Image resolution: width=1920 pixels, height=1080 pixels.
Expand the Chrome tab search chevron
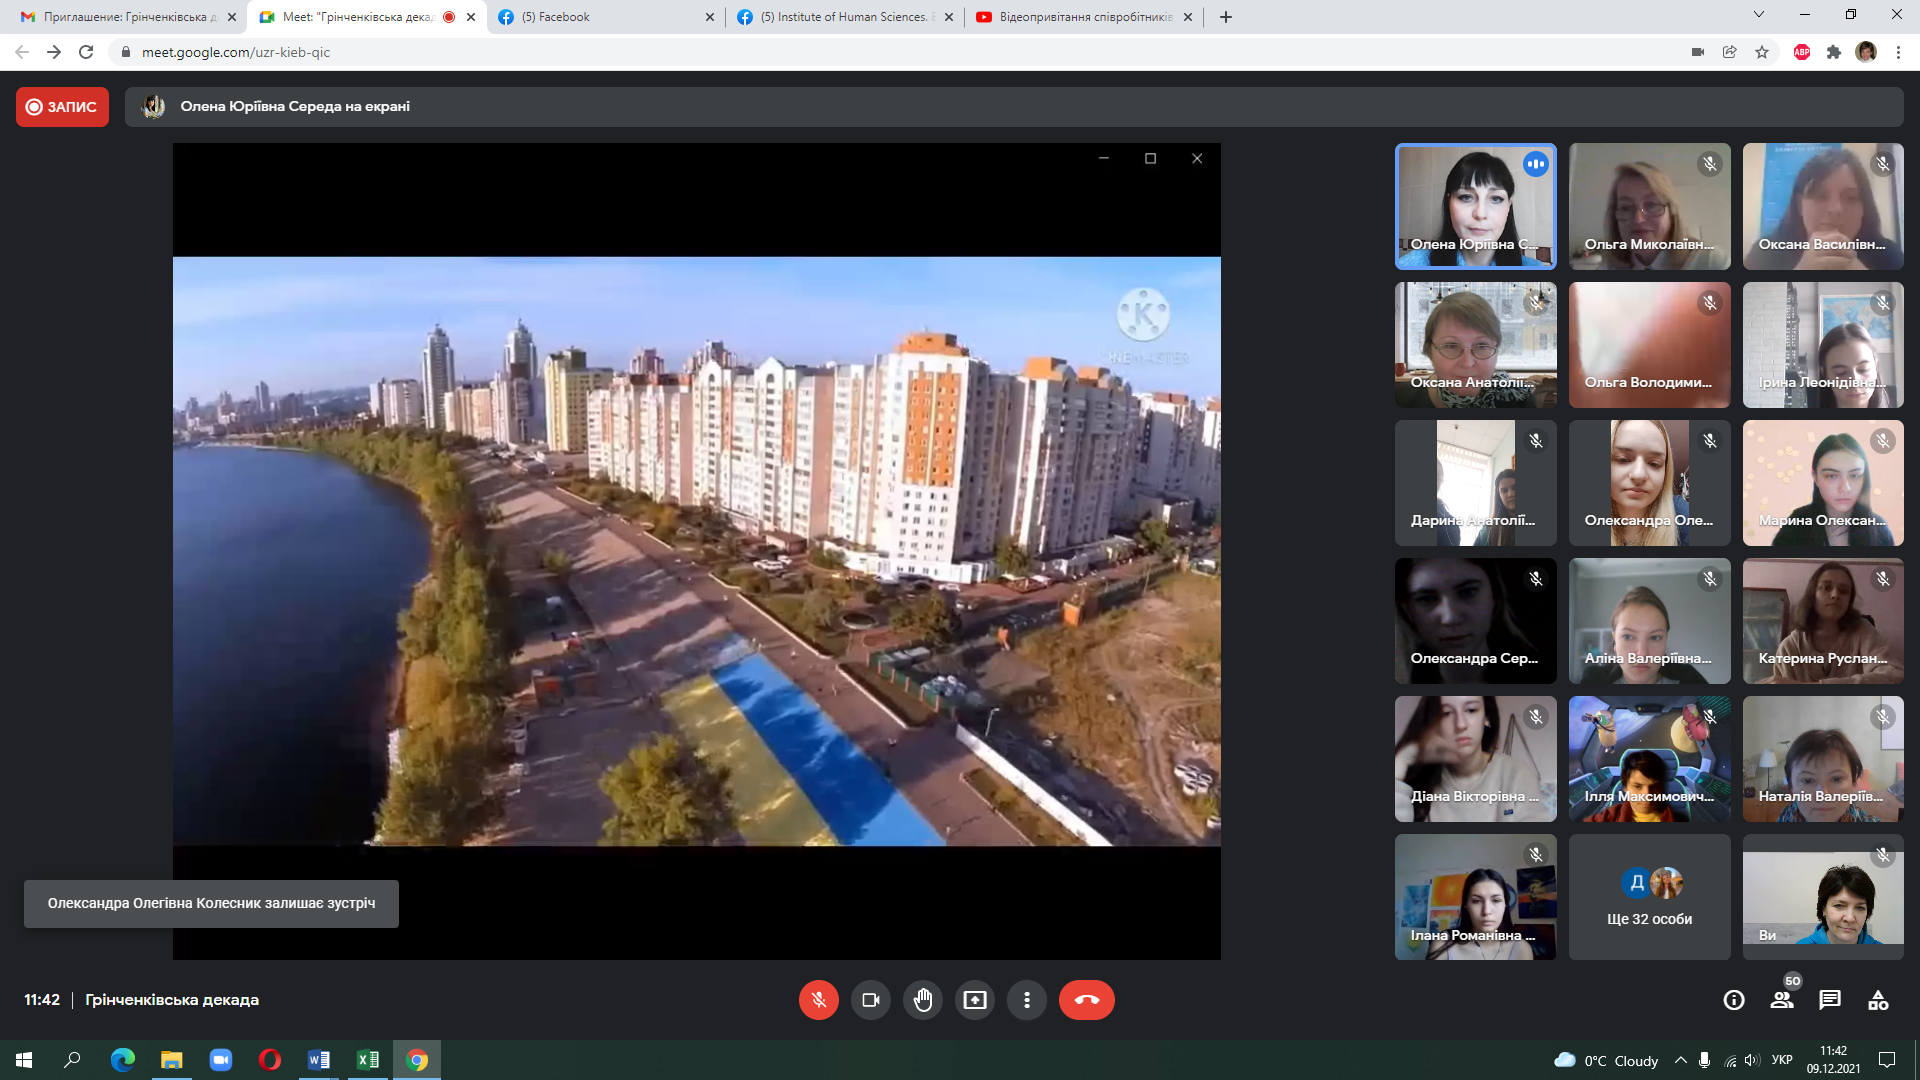[1758, 15]
